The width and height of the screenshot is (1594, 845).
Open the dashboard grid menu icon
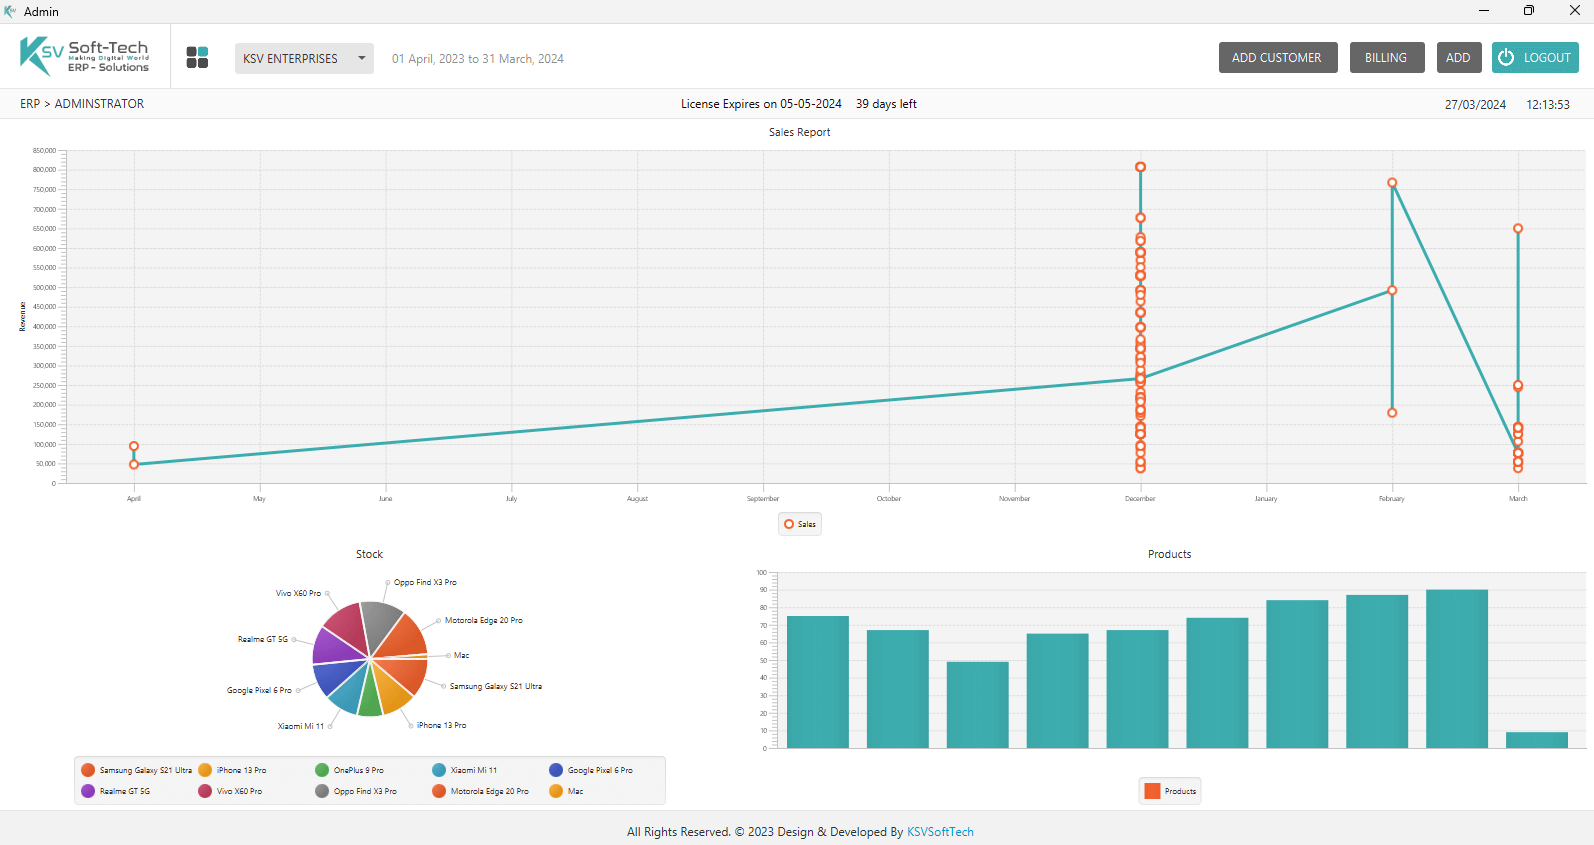click(x=197, y=58)
